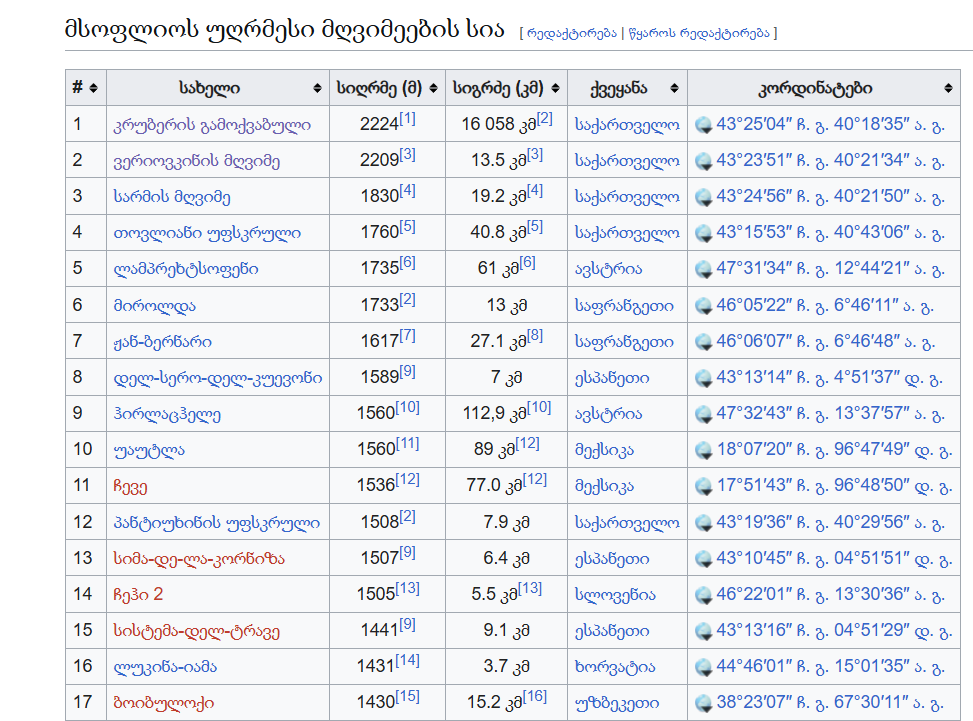
Task: Open ჟან-ბერნარი cave link
Action: point(163,342)
